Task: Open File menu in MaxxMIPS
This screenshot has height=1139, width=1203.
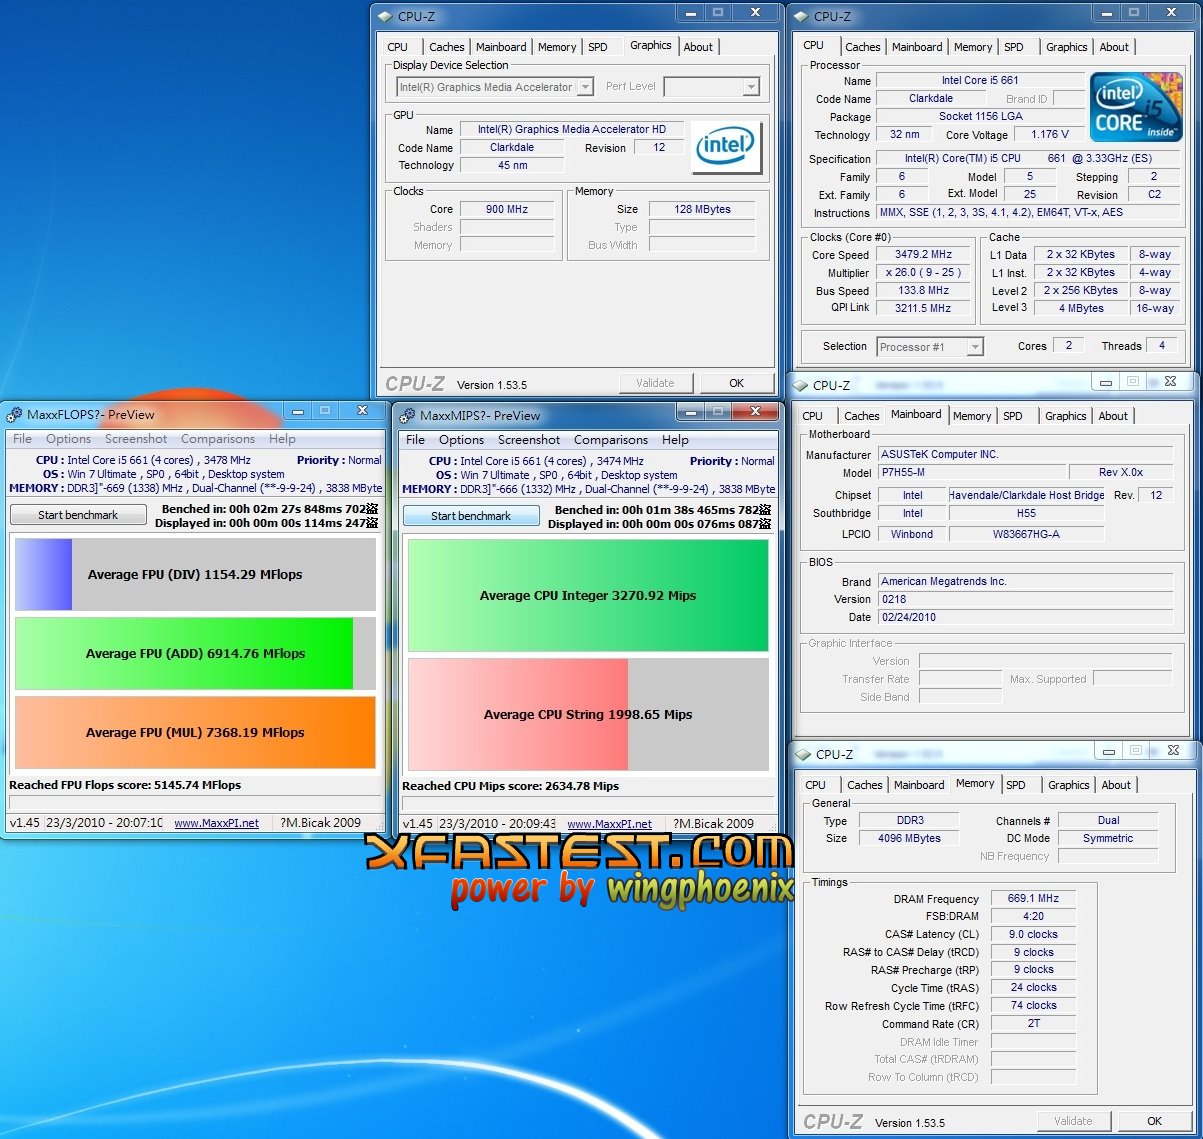Action: (415, 440)
